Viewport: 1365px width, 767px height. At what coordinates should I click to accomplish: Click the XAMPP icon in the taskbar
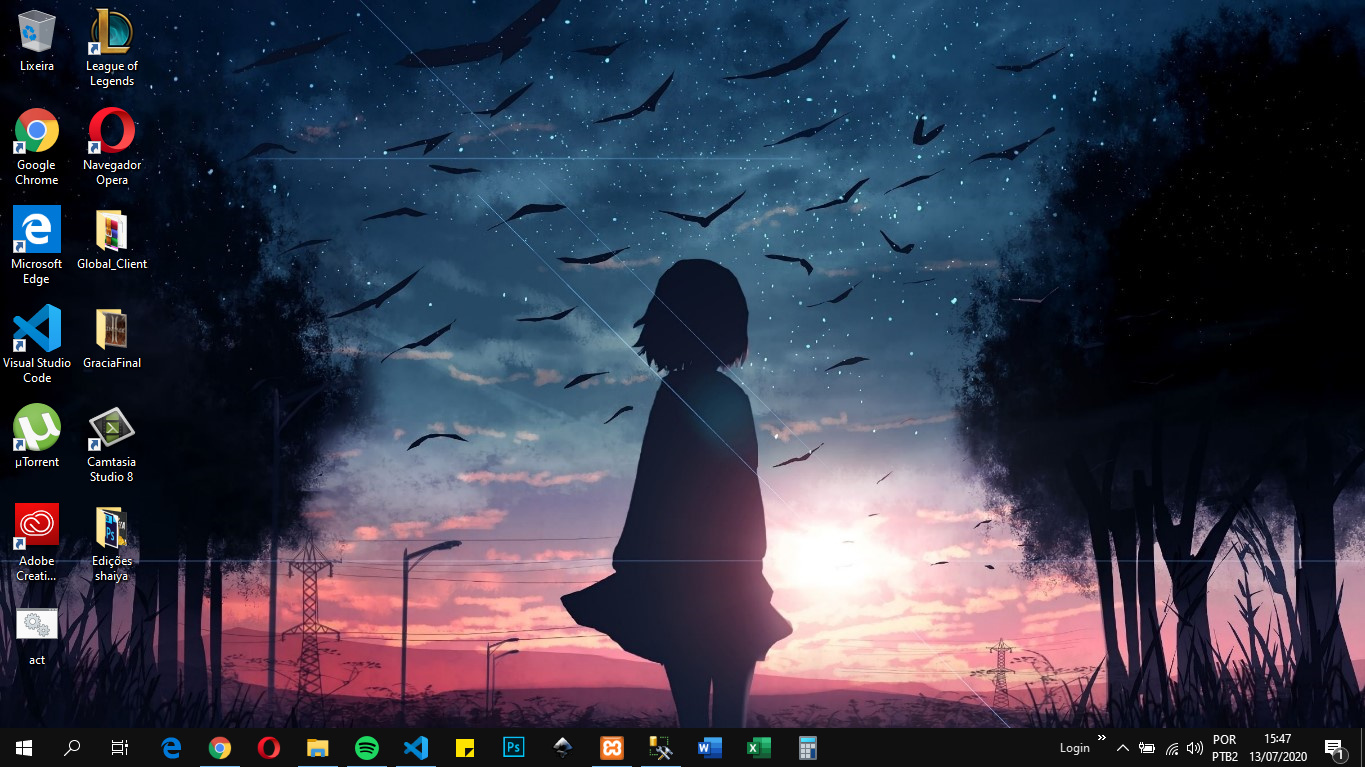(x=612, y=747)
